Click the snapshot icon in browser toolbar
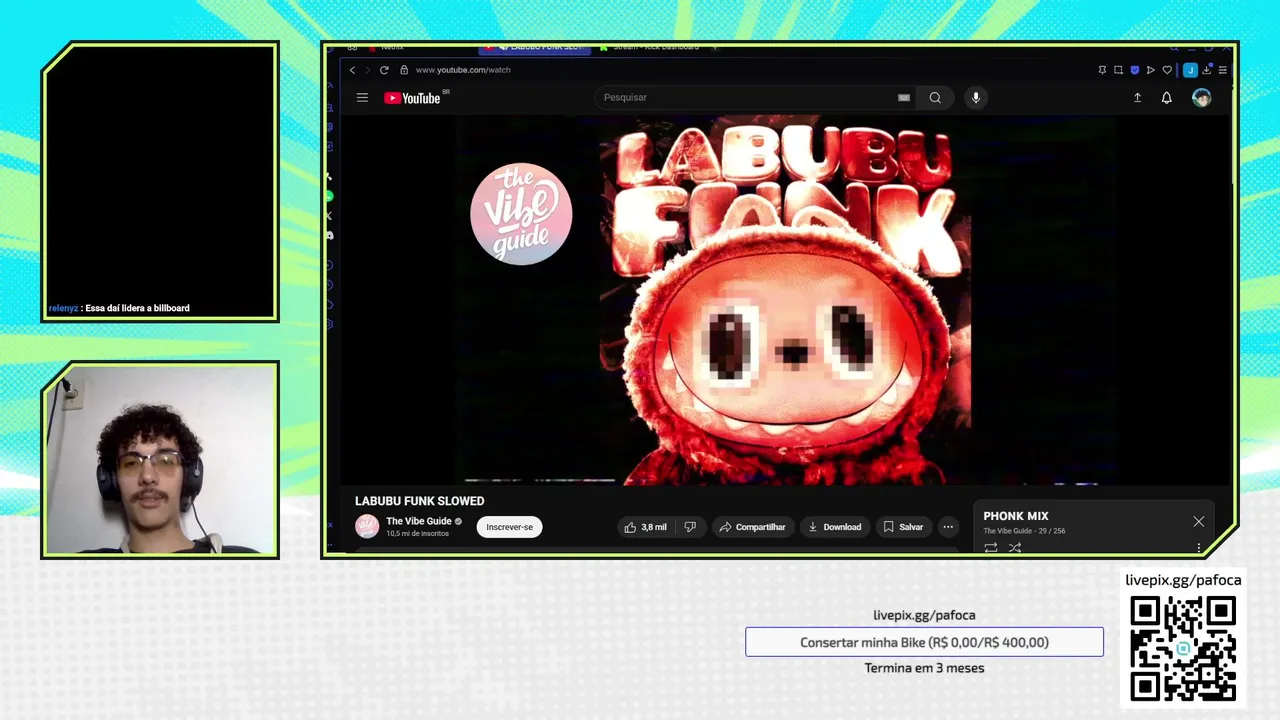1280x720 pixels. tap(1118, 70)
